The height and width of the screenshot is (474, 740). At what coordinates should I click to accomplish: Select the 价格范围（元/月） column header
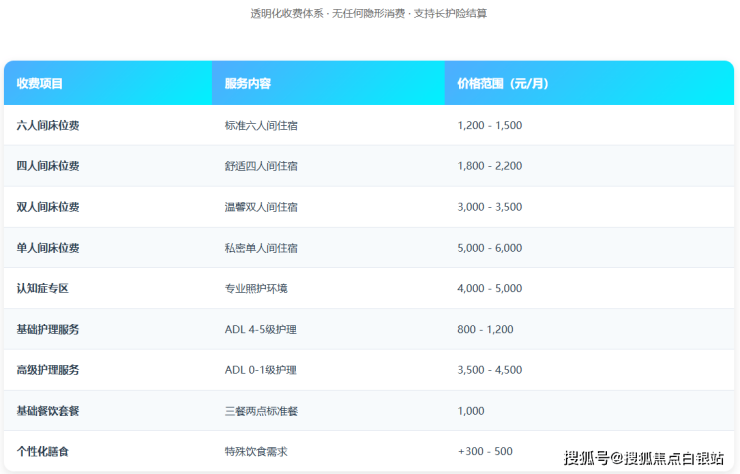point(503,84)
